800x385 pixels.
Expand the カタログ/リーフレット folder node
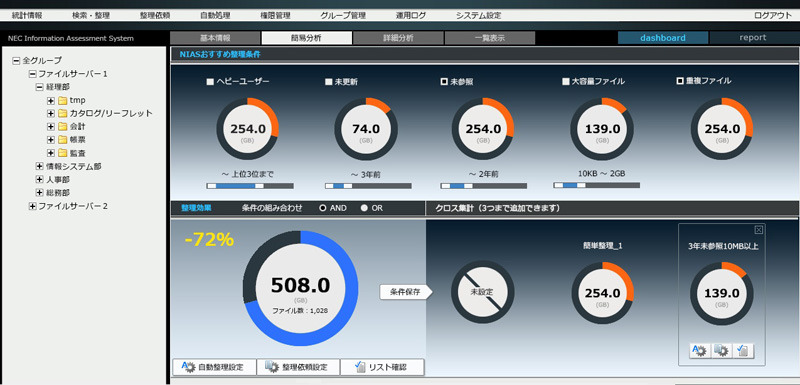click(51, 114)
